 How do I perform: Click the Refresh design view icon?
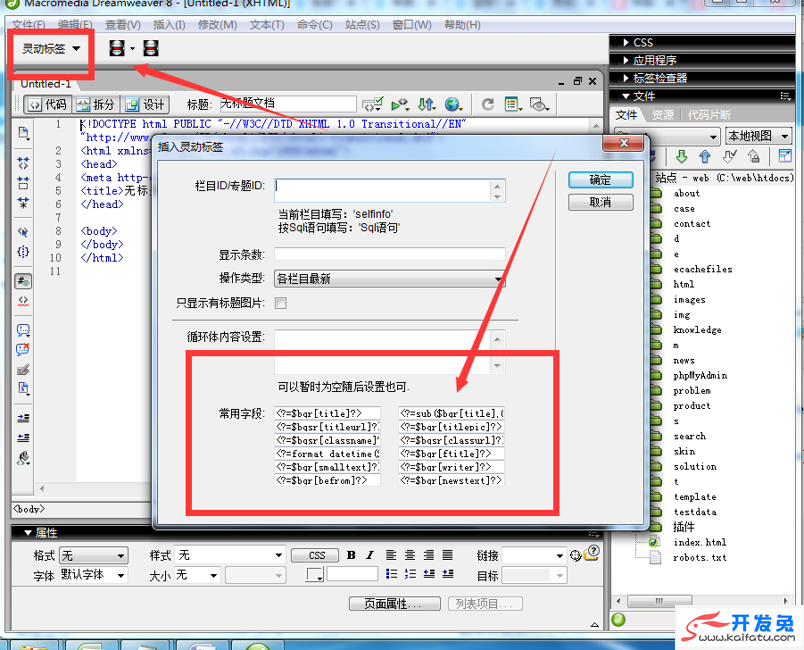tap(488, 104)
